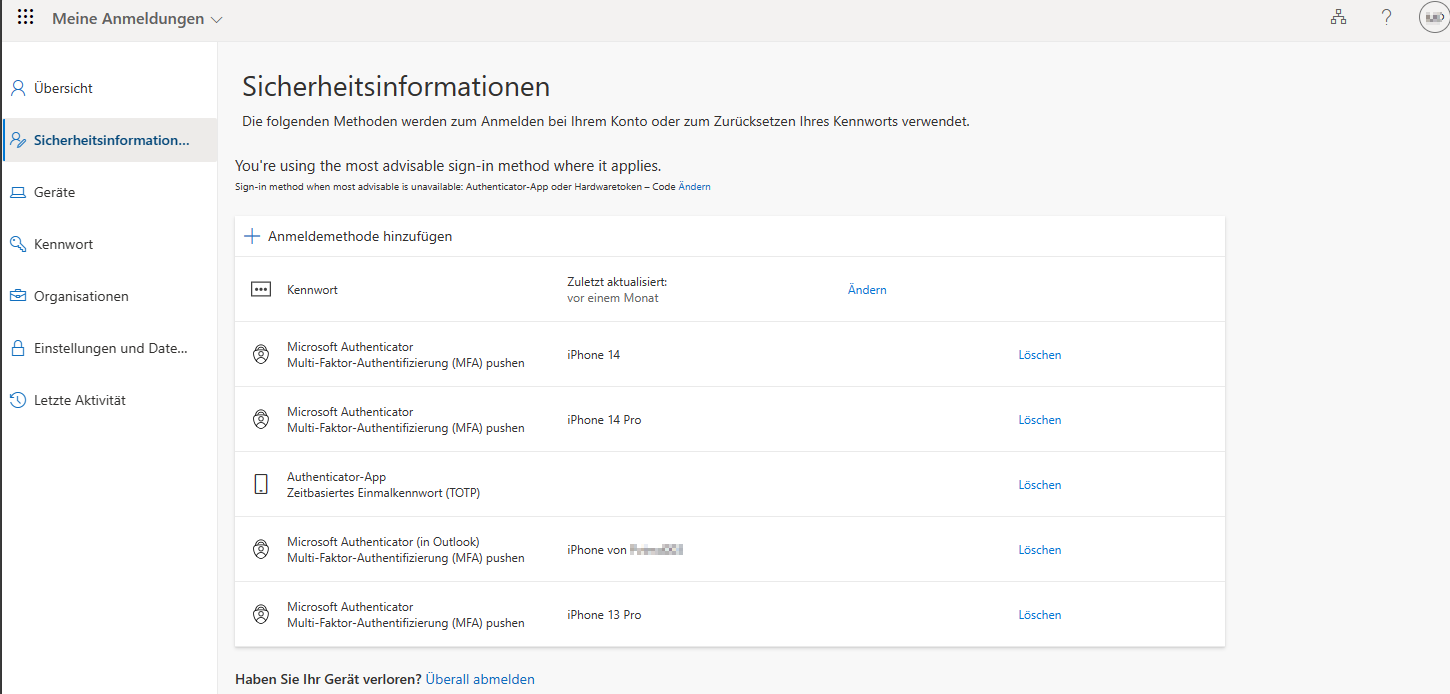Click the account profile avatar
This screenshot has width=1450, height=694.
1433,17
